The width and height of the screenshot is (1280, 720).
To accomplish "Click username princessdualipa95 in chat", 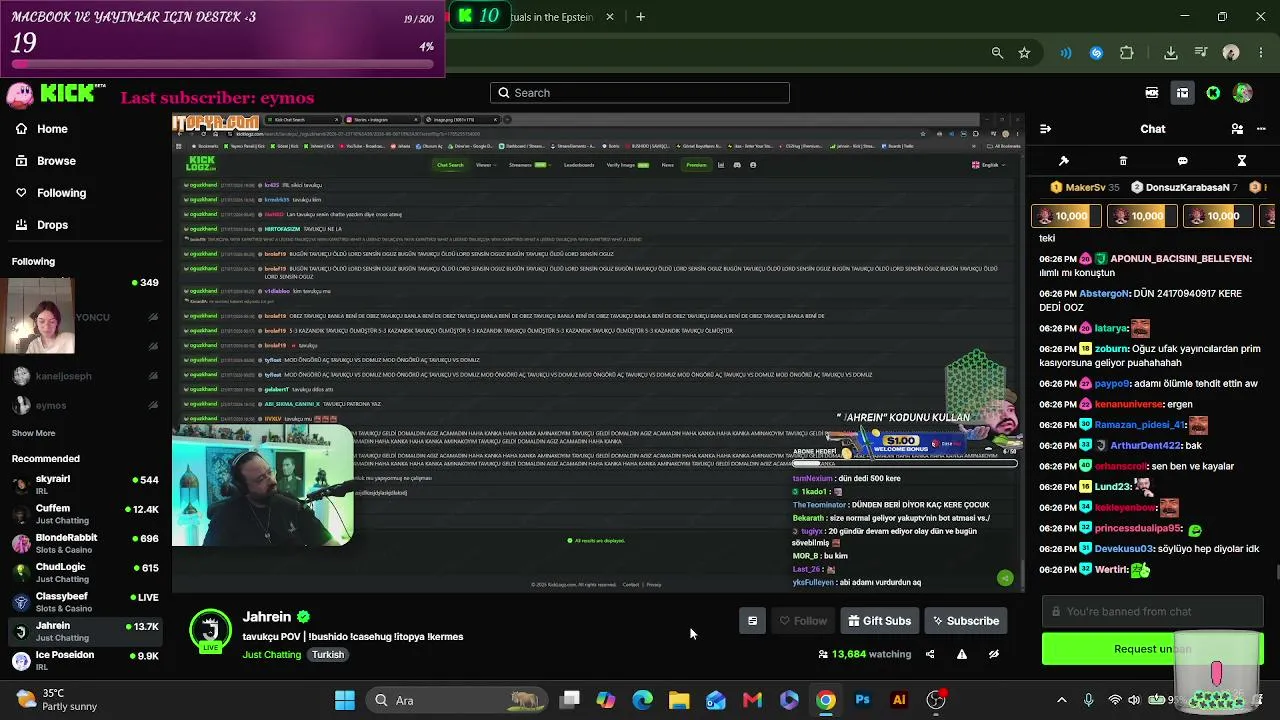I will pyautogui.click(x=1137, y=529).
